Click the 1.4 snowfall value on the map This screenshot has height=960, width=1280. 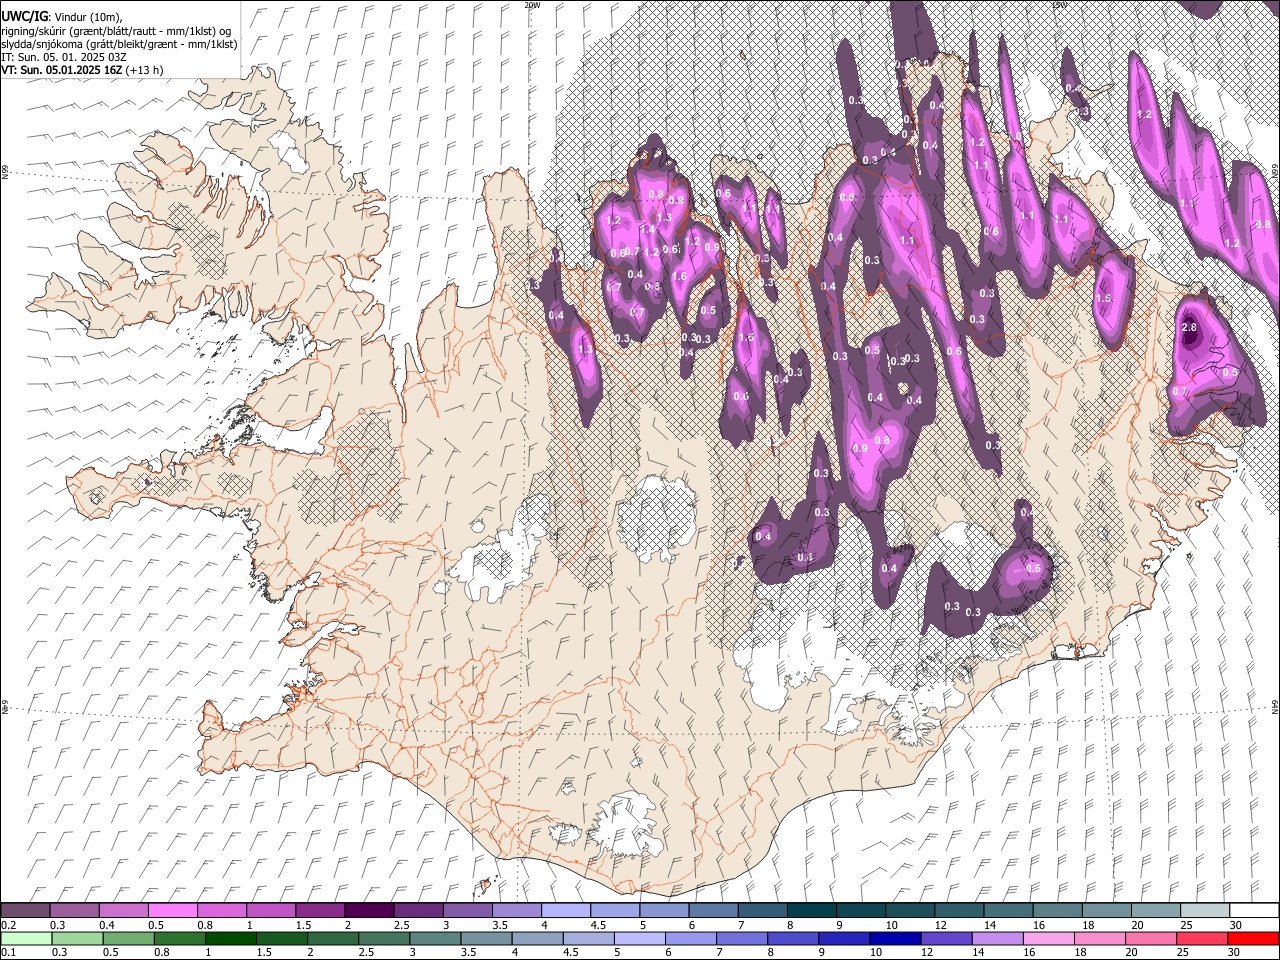tap(648, 229)
